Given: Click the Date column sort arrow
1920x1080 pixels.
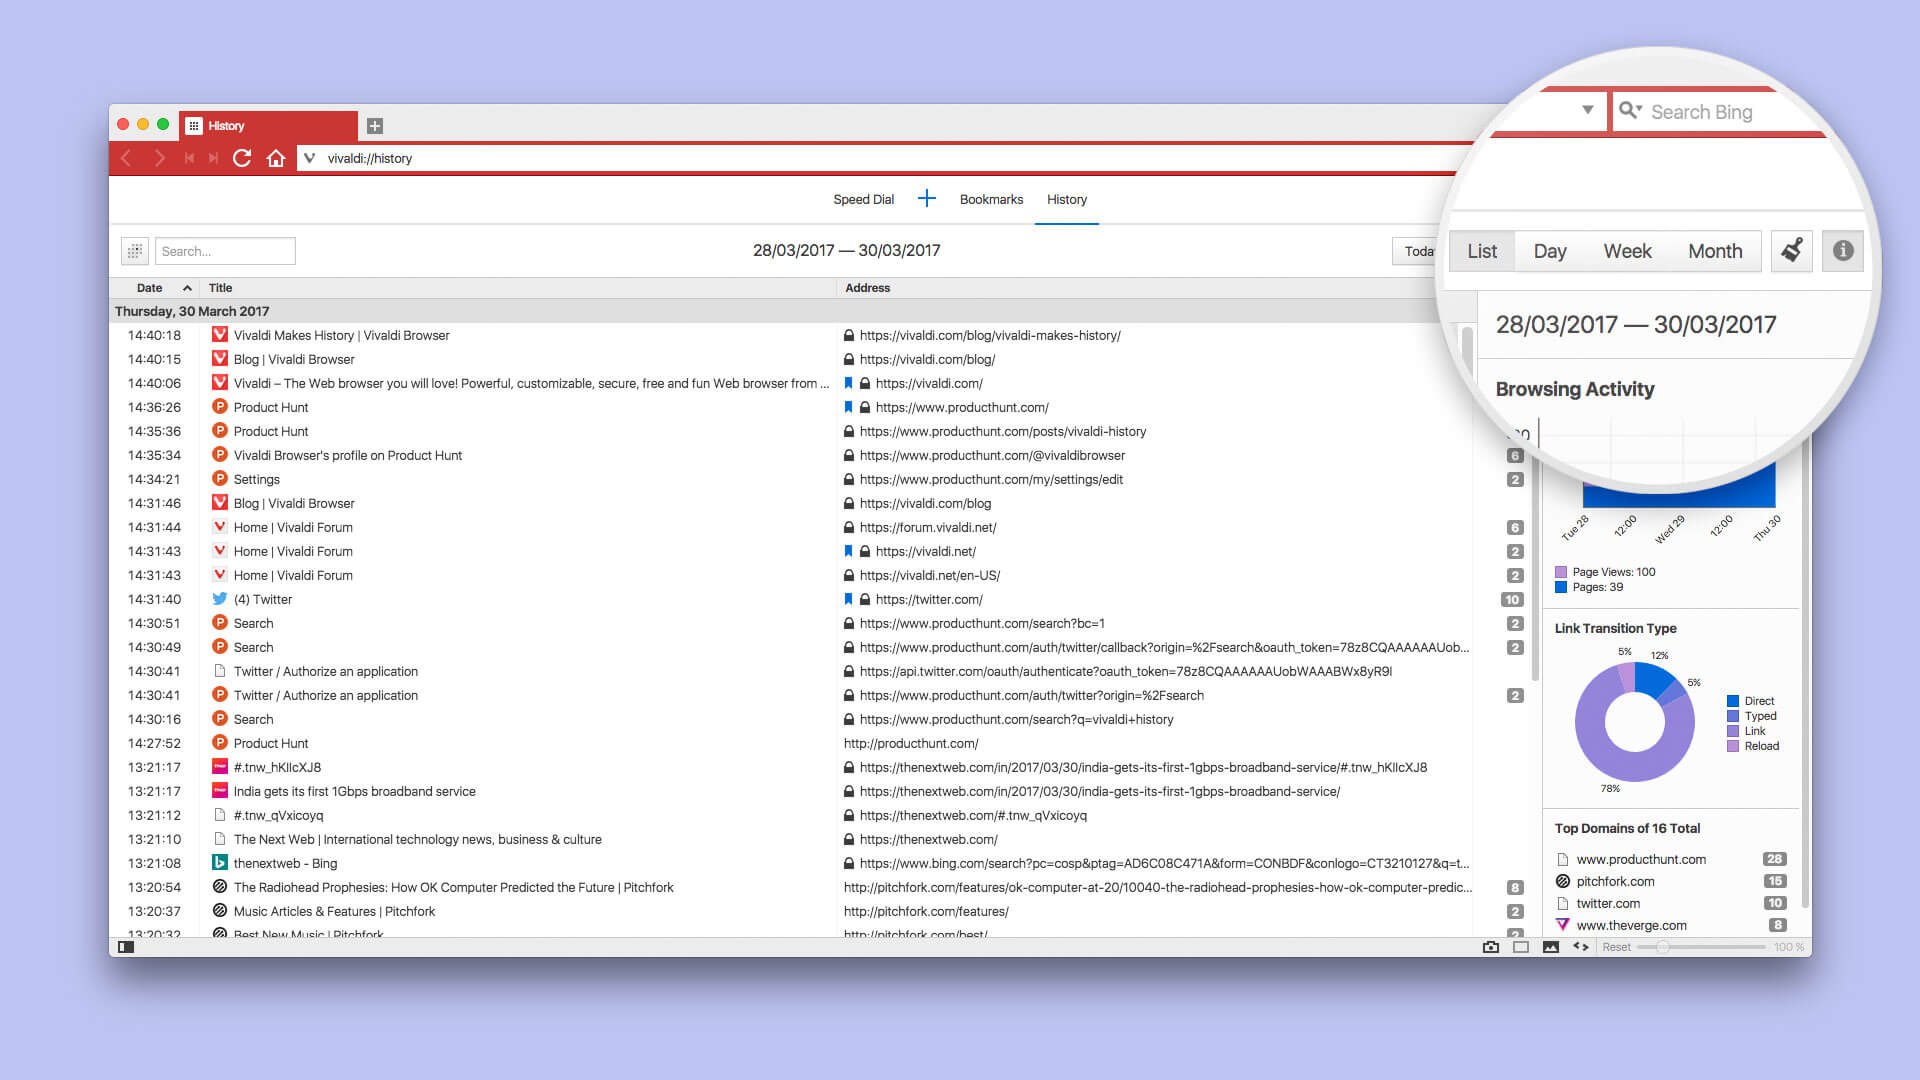Looking at the screenshot, I should 187,287.
